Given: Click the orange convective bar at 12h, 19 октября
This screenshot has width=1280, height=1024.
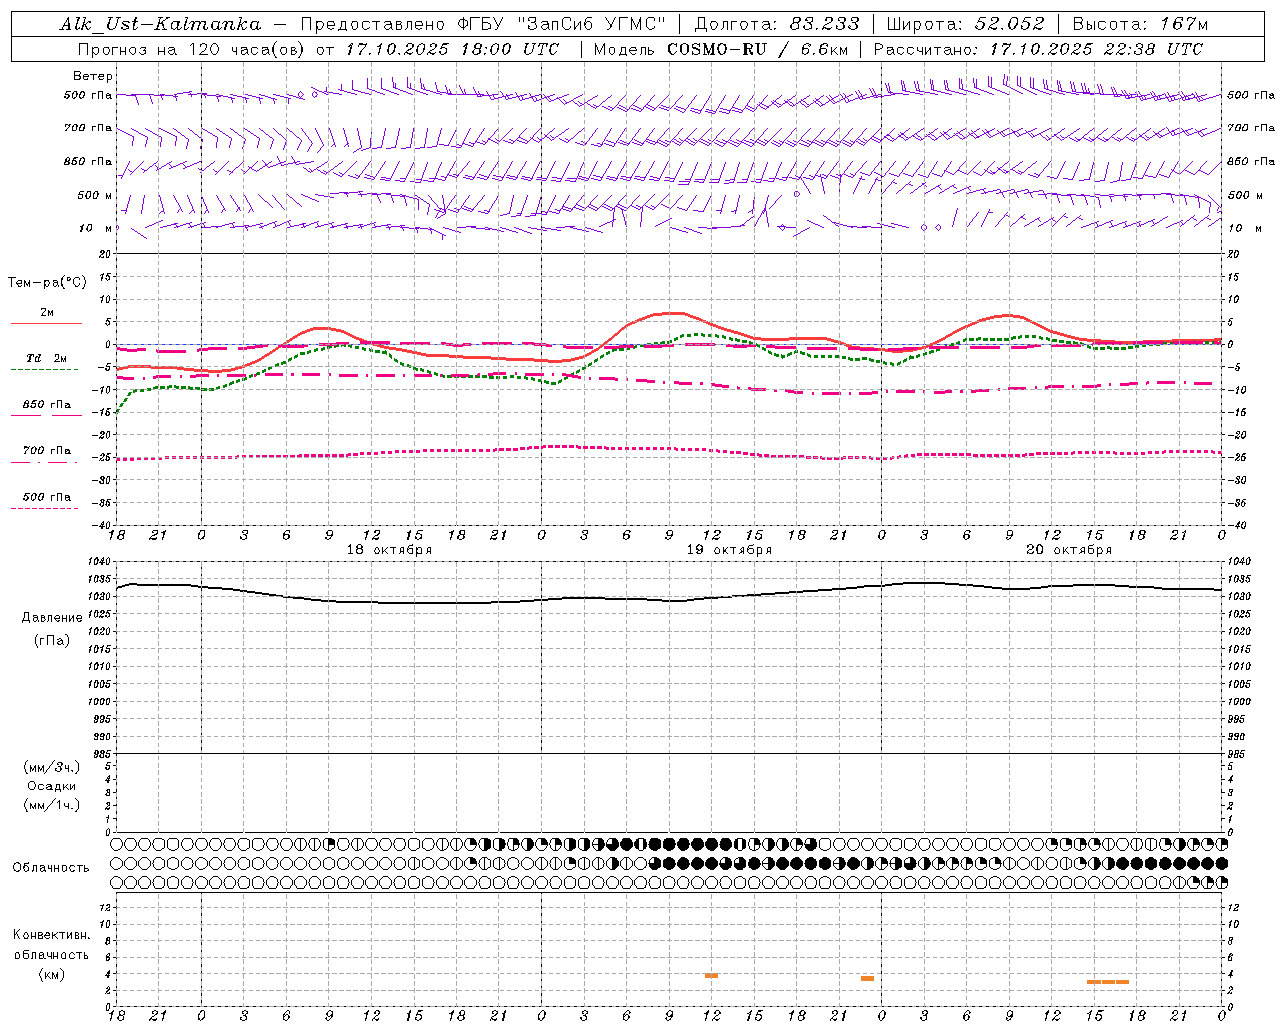Looking at the screenshot, I should point(711,975).
